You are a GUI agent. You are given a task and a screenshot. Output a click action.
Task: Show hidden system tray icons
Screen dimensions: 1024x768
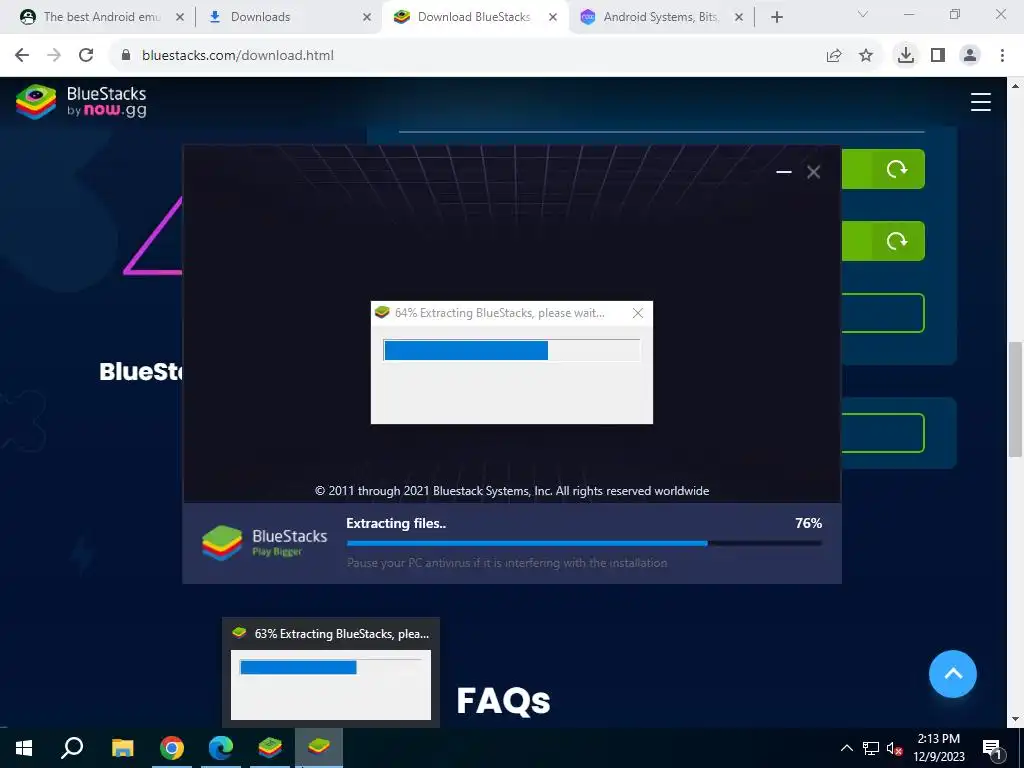[846, 748]
